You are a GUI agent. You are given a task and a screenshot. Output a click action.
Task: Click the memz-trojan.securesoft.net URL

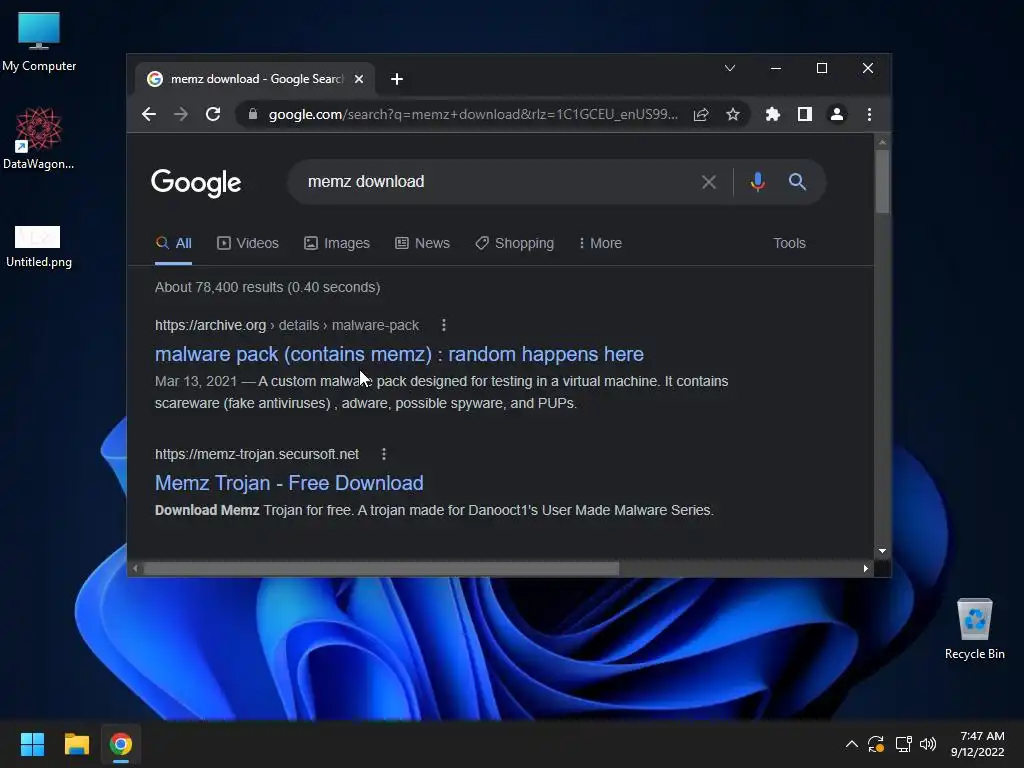pyautogui.click(x=257, y=454)
